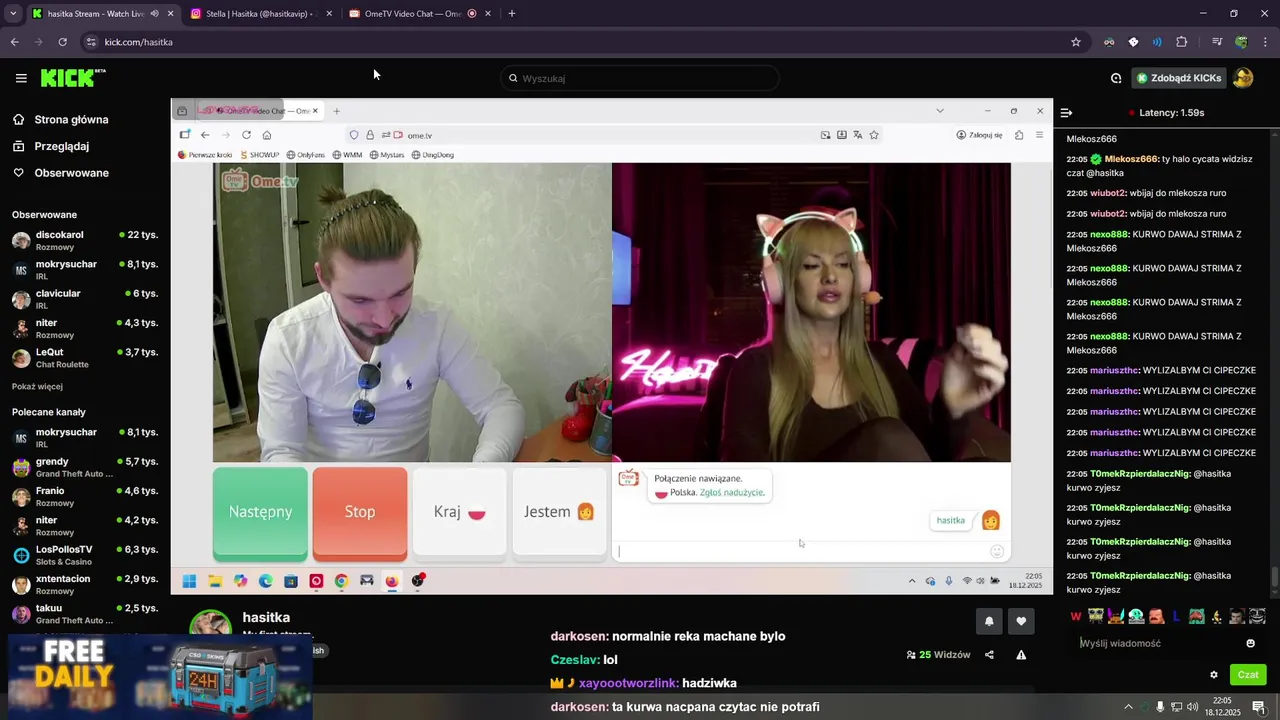This screenshot has width=1280, height=720.
Task: Click Następny button in streamed Ome.tv
Action: (x=260, y=512)
